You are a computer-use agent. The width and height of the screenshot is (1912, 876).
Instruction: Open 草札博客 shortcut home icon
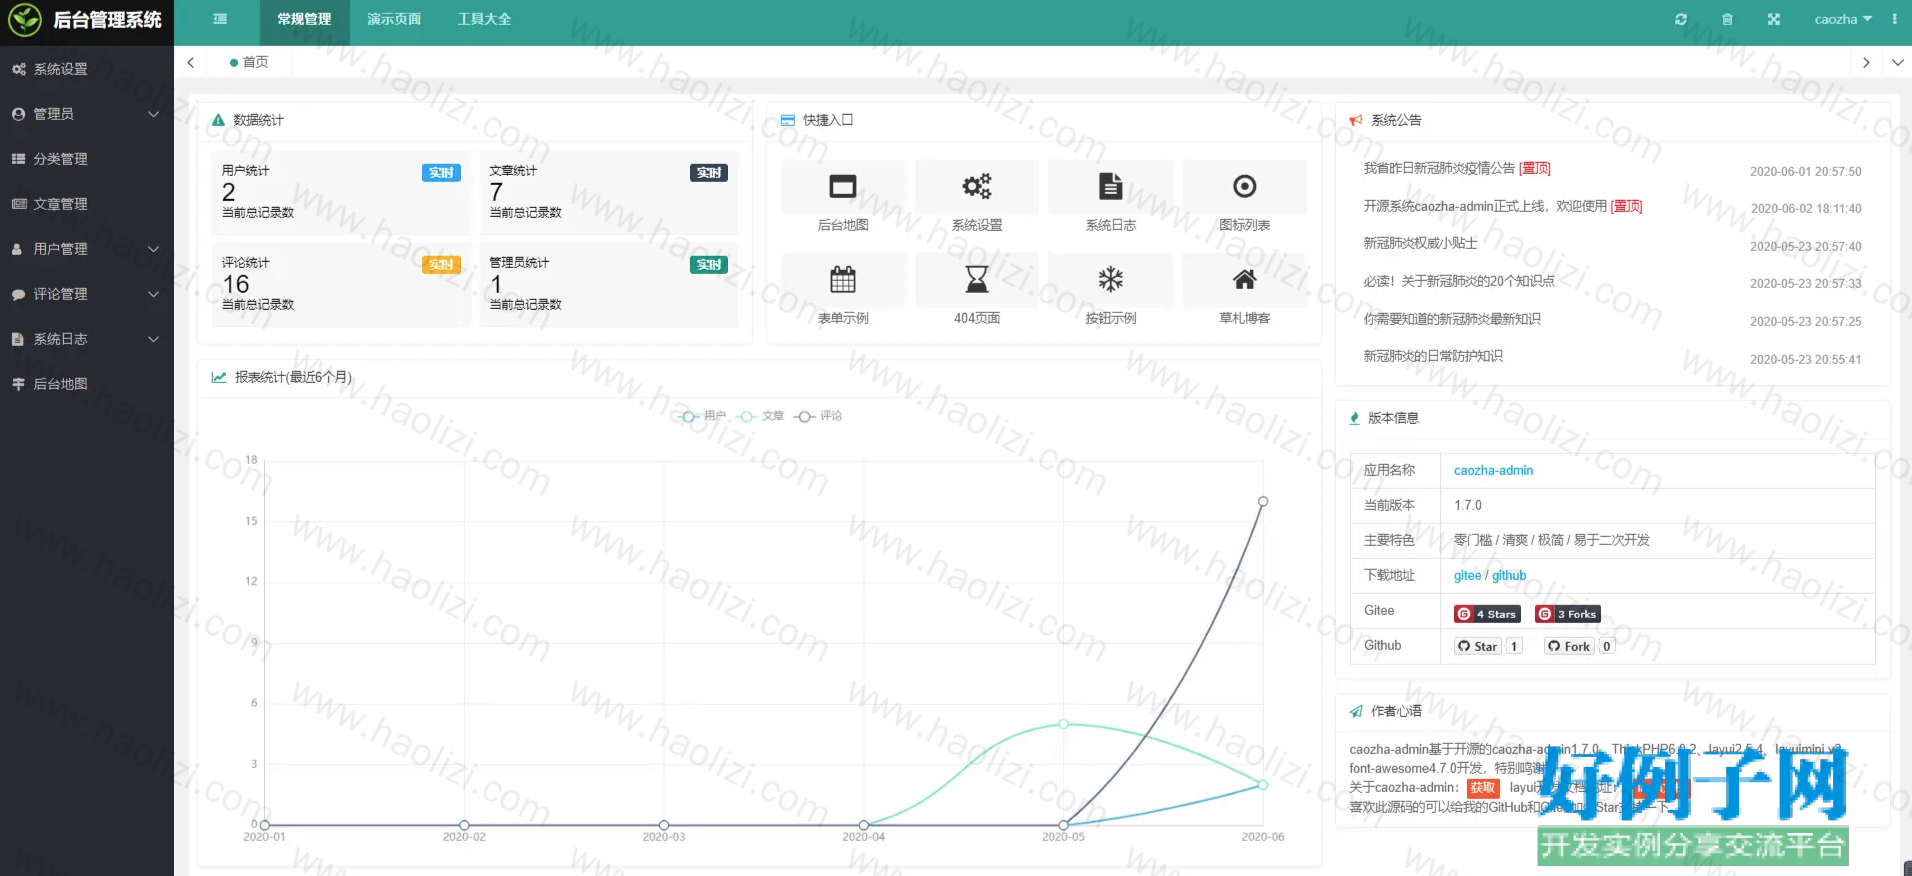1245,279
